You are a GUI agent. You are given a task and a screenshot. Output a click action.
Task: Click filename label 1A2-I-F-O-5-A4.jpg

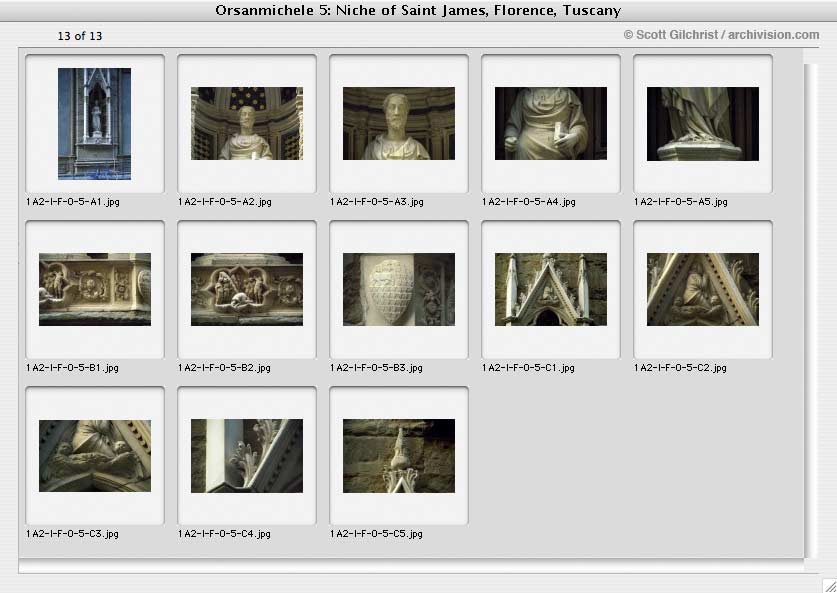click(529, 202)
